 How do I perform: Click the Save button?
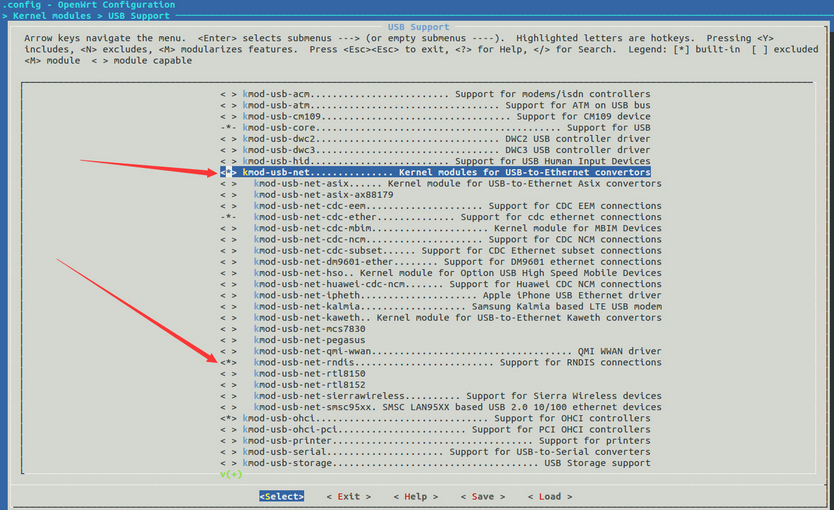(482, 496)
